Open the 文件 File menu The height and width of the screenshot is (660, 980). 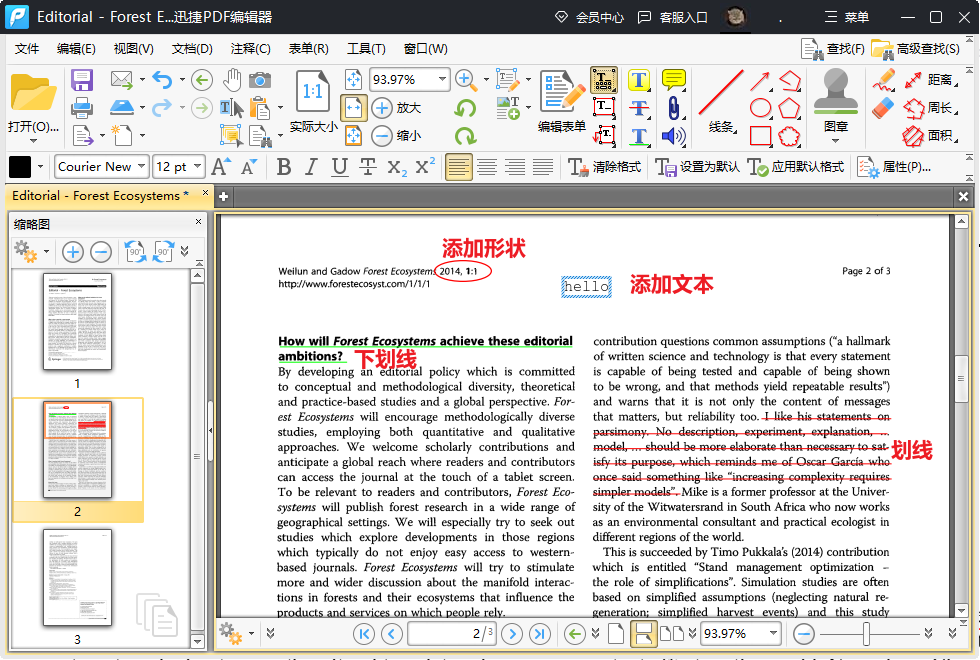[27, 49]
